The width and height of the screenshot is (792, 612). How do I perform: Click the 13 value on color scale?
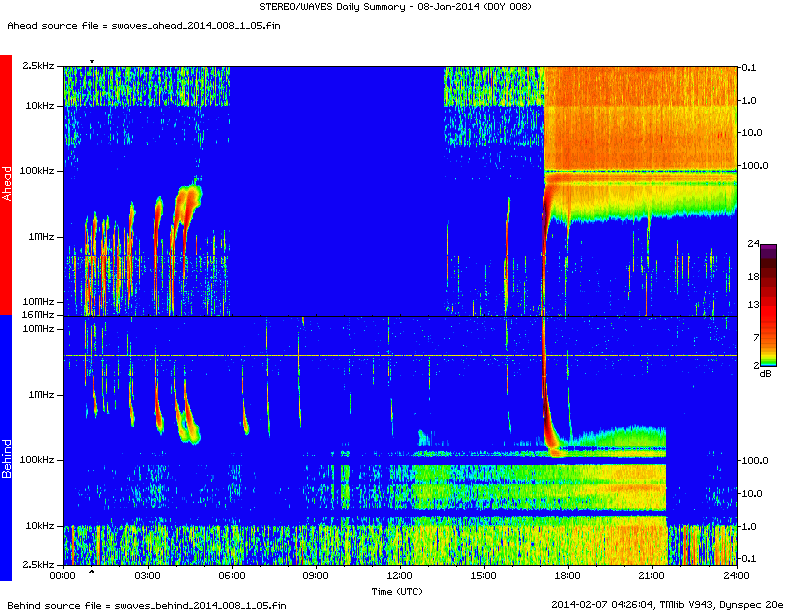(753, 304)
